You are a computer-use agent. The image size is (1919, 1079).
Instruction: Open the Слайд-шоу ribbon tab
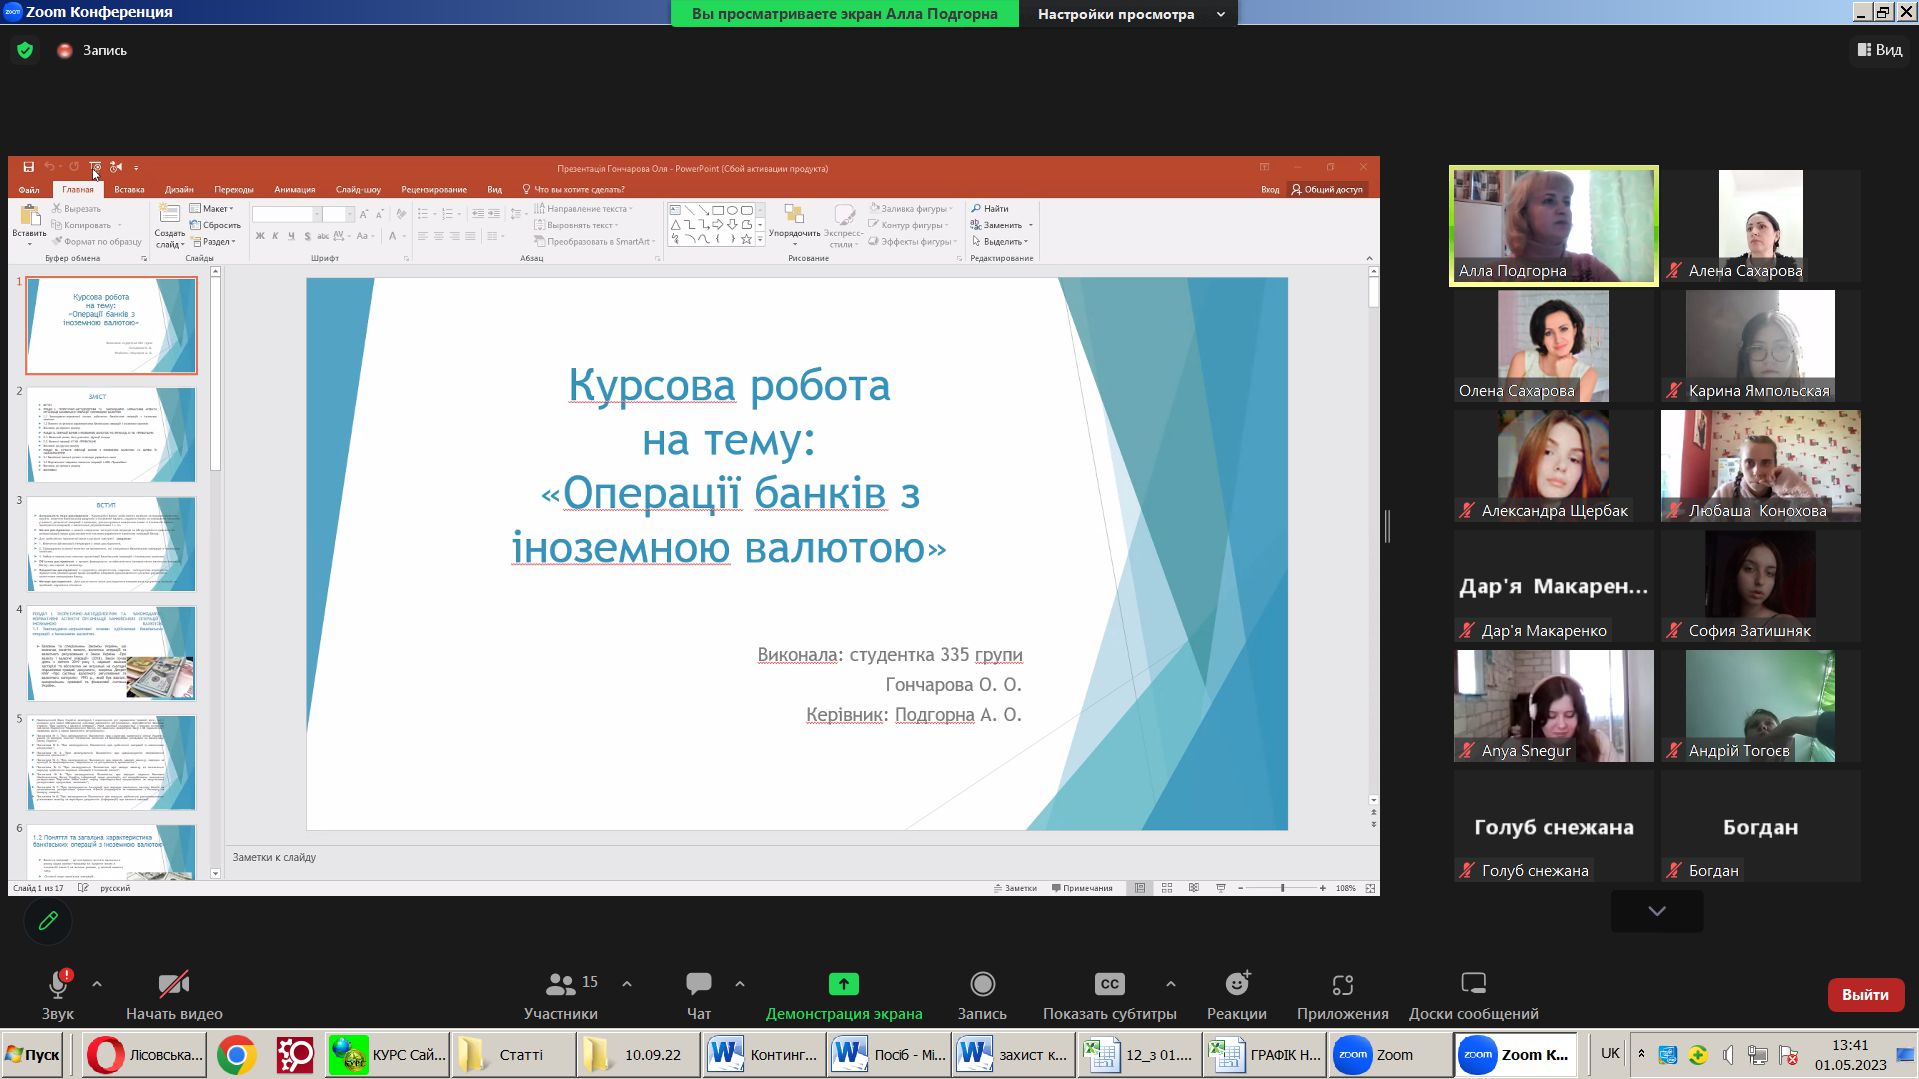click(x=358, y=189)
